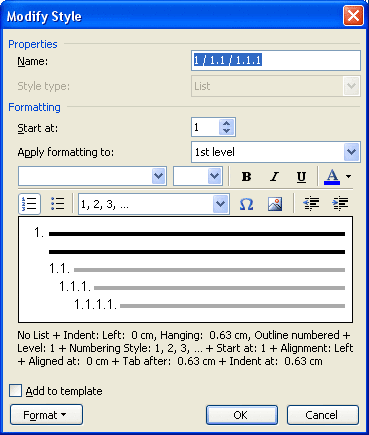Viewport: 369px width, 435px height.
Task: Click the Insert Picture icon
Action: click(275, 204)
